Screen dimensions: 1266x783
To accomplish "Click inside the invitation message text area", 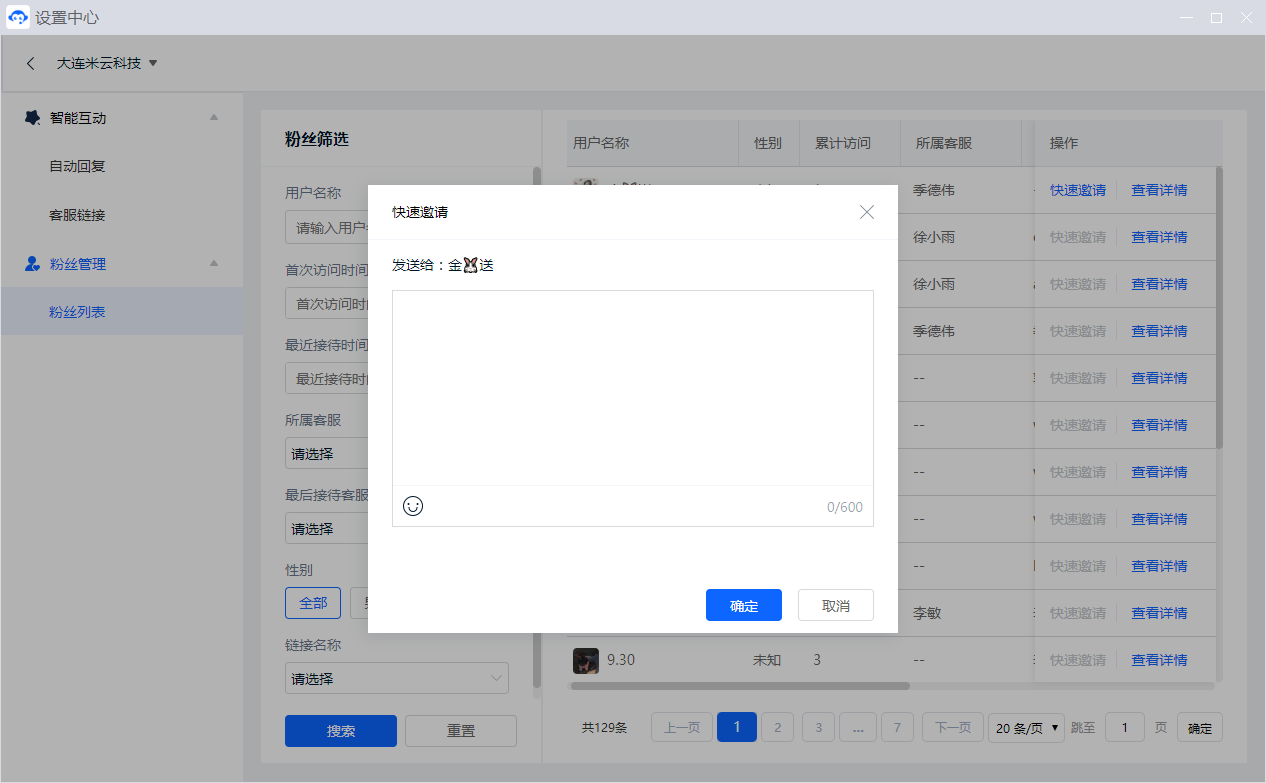I will click(x=632, y=388).
